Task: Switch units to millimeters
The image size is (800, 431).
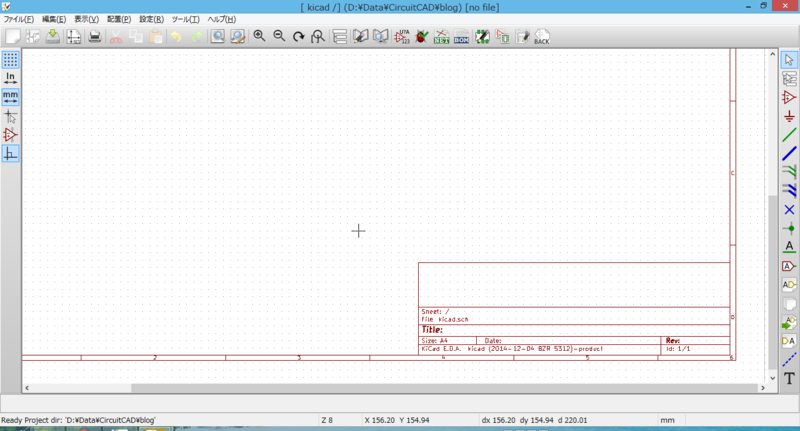Action: [x=10, y=97]
